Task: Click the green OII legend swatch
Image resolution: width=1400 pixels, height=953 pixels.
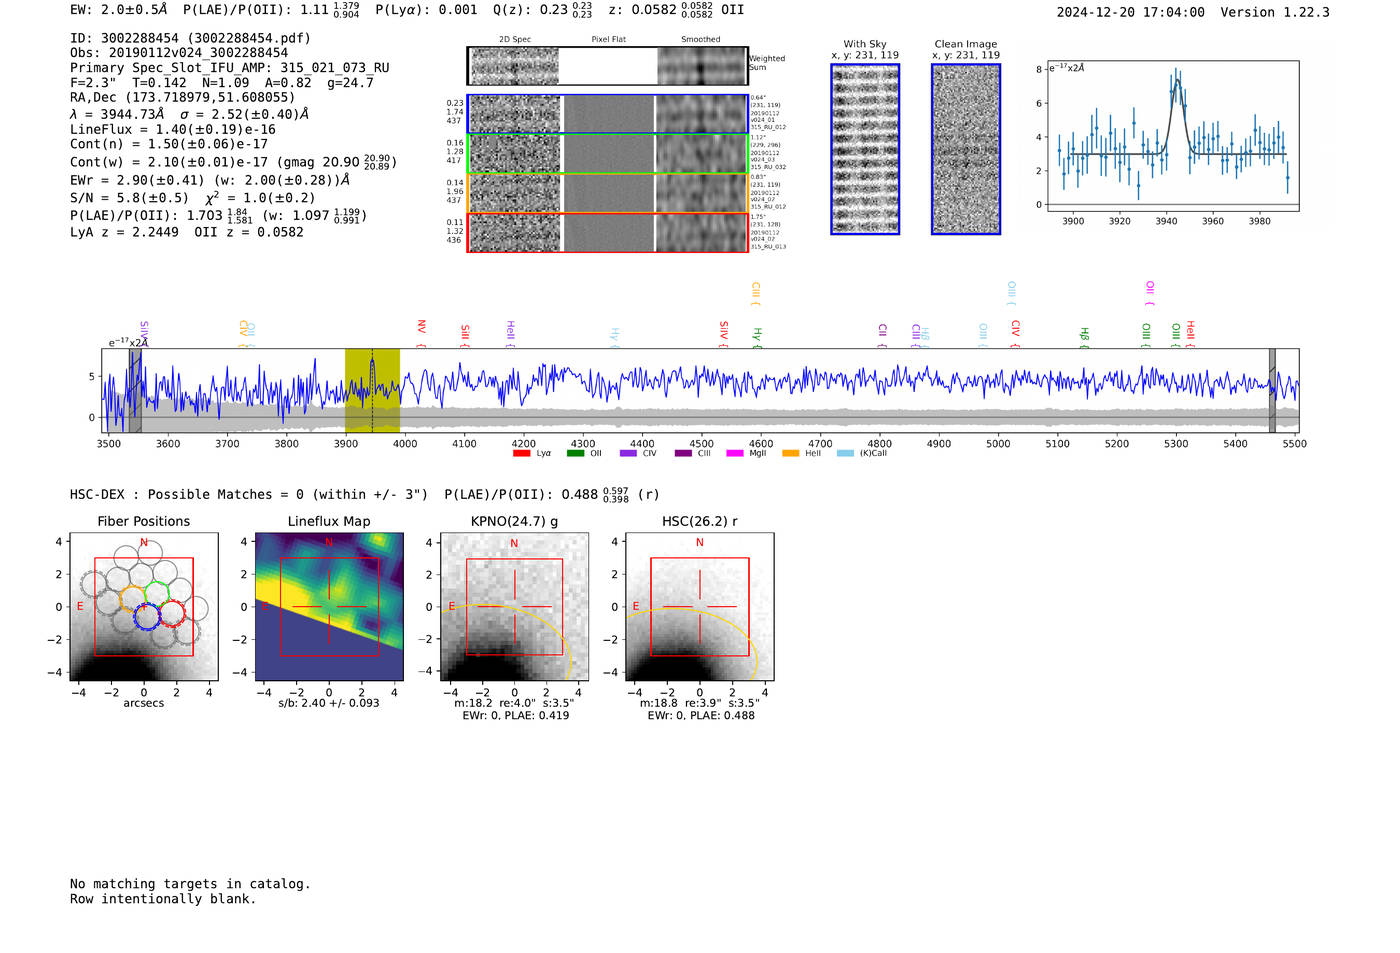Action: 575,453
